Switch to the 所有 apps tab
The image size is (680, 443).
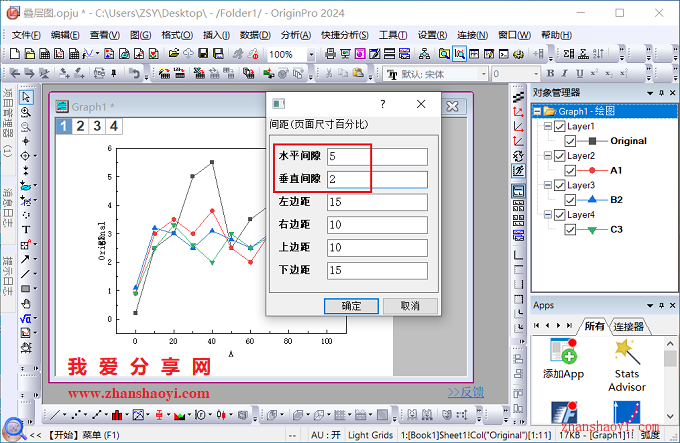coord(594,326)
